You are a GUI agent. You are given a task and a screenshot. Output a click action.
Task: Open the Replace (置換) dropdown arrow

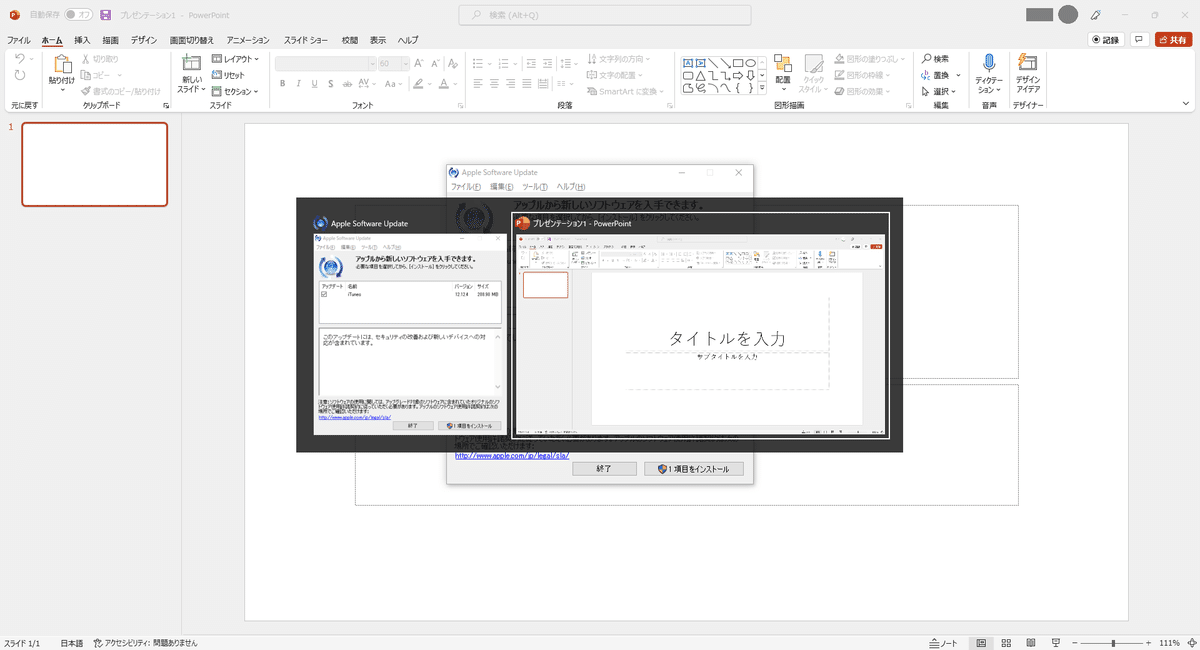click(x=958, y=75)
